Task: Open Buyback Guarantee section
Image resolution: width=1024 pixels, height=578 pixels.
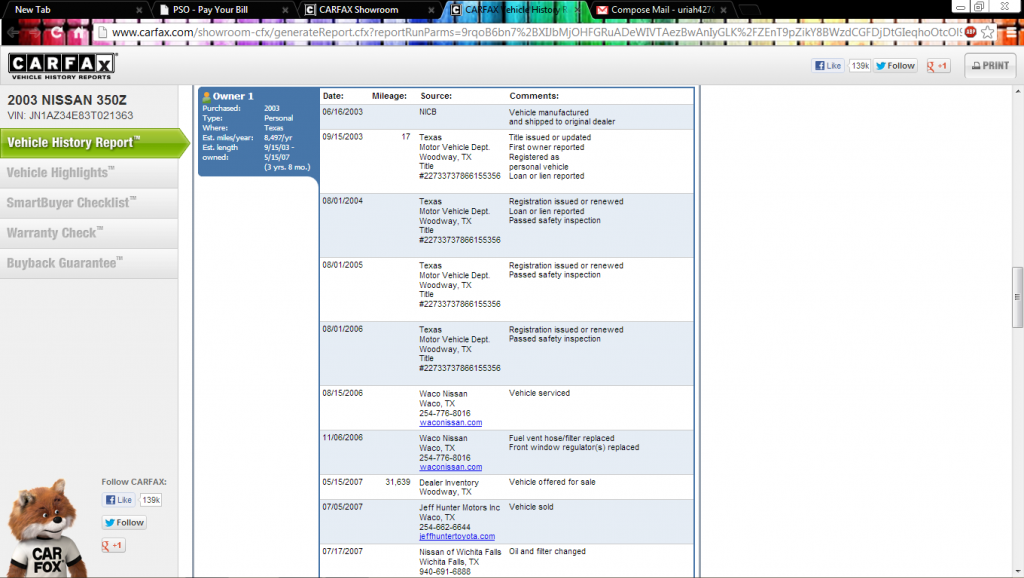Action: tap(89, 263)
